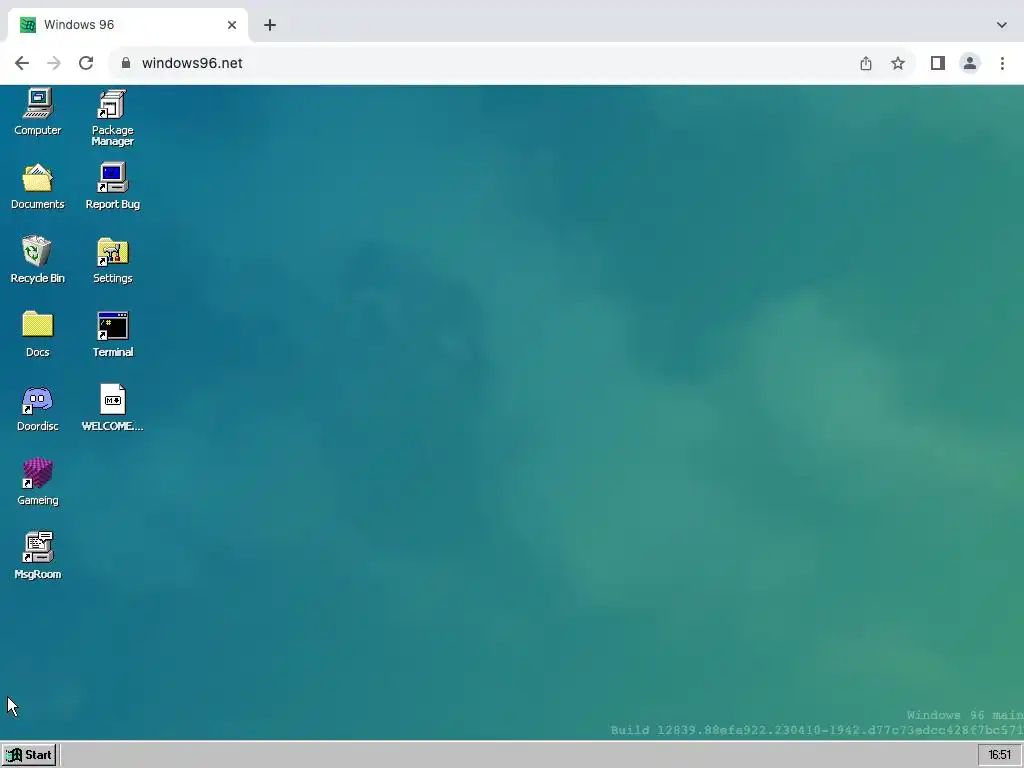Select the Windows 96 tab
This screenshot has width=1024, height=768.
(128, 25)
